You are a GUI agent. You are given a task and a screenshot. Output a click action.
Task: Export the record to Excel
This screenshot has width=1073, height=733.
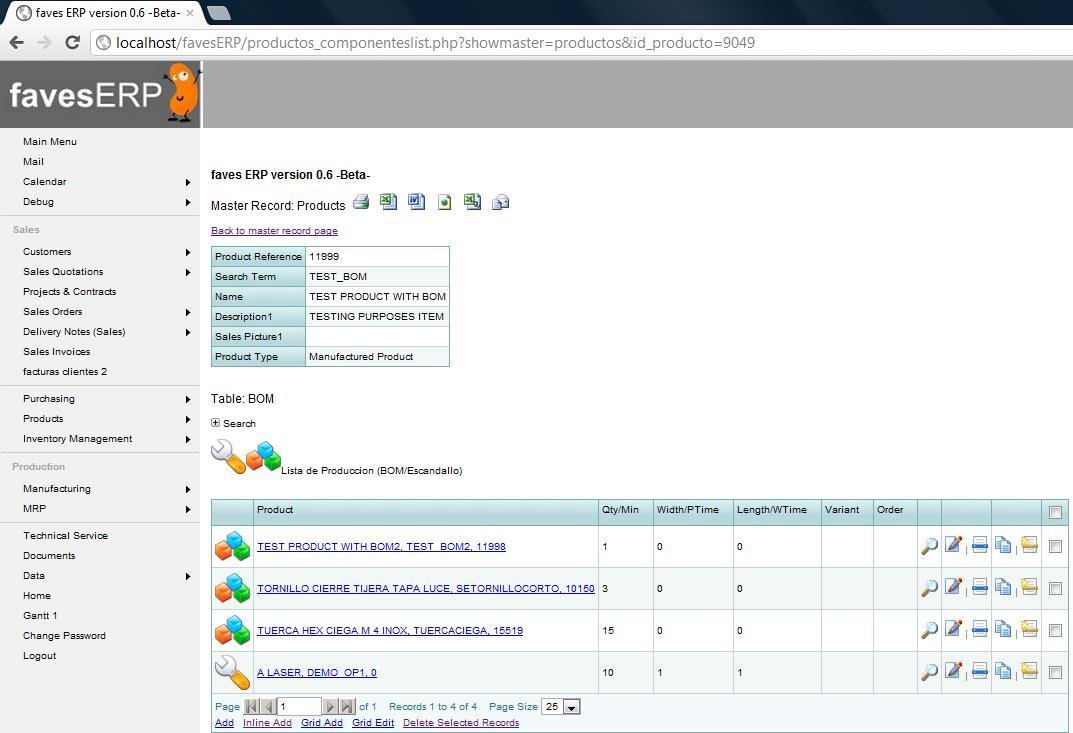click(388, 201)
